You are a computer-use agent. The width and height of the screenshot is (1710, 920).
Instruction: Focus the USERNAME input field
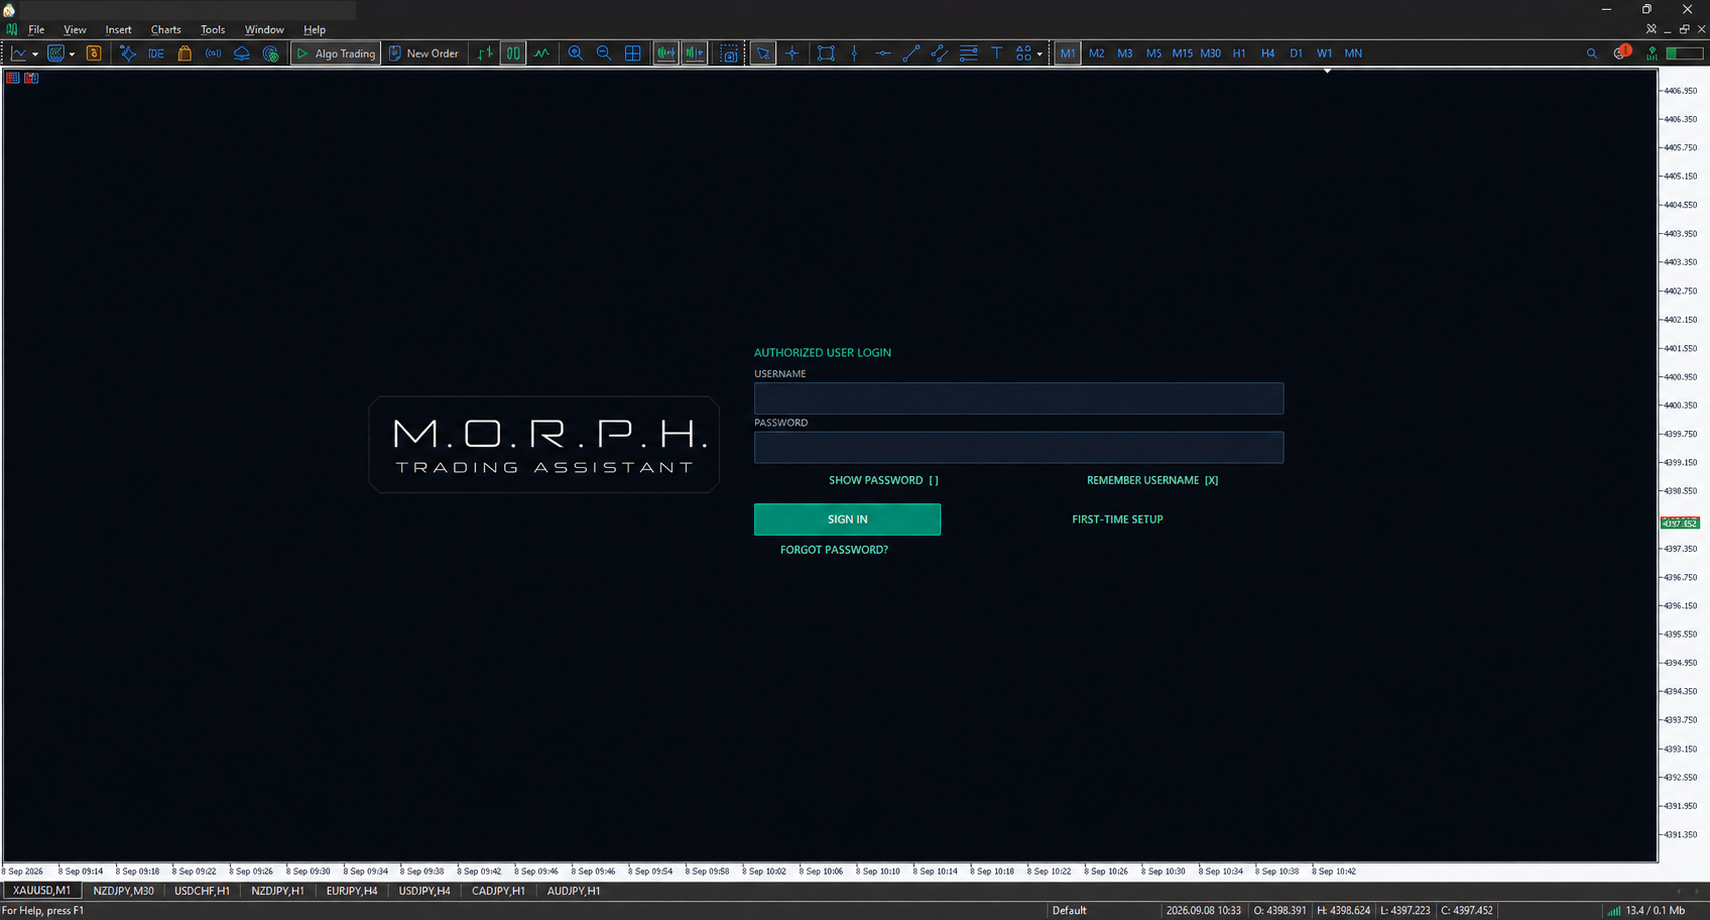pos(1019,398)
